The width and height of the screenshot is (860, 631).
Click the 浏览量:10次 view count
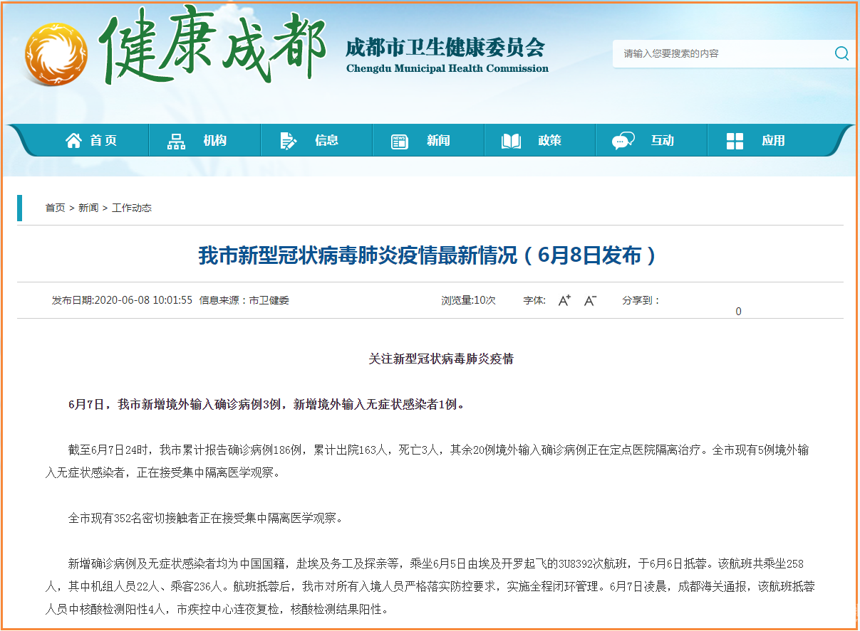pos(468,301)
